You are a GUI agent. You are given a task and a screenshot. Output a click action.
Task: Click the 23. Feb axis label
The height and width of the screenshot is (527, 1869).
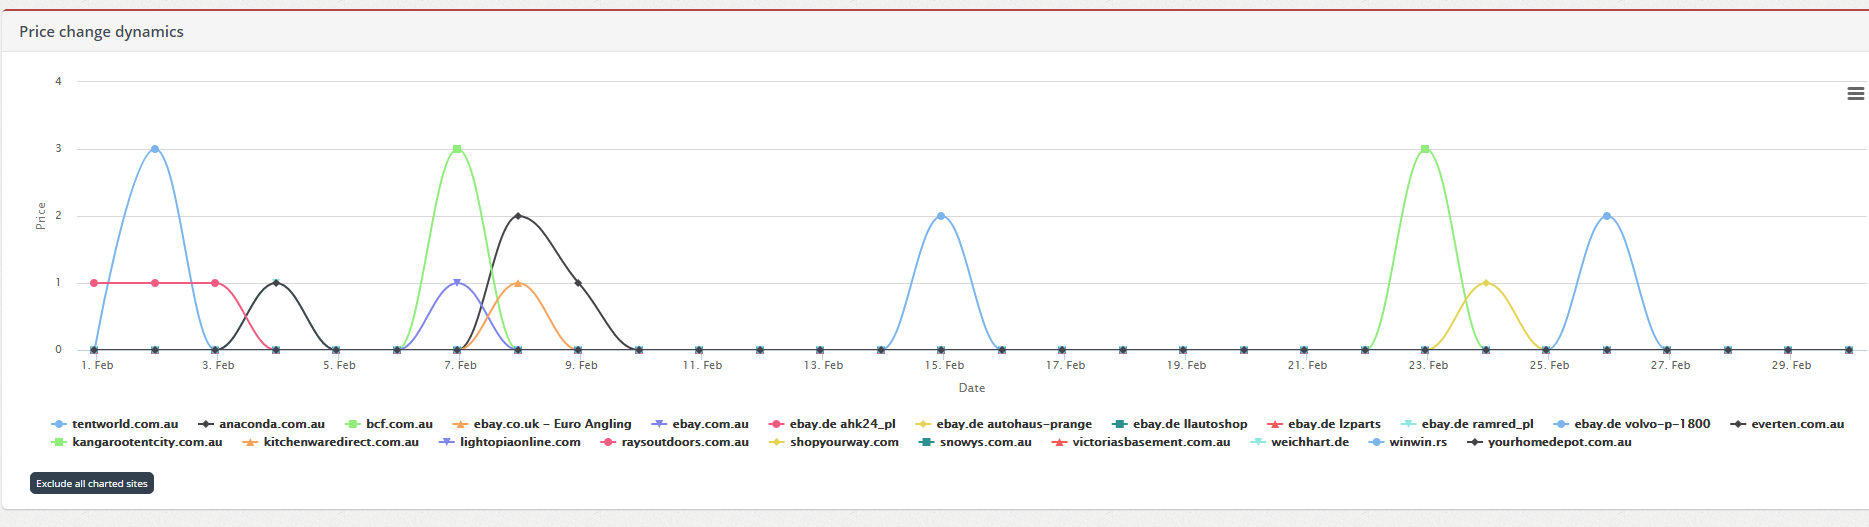tap(1428, 365)
